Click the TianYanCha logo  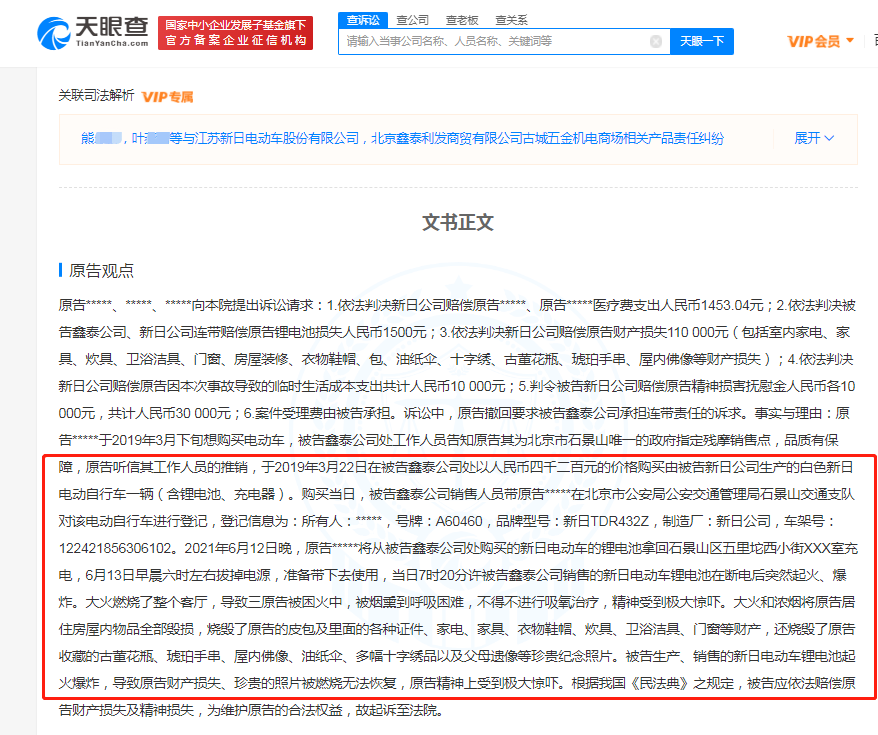tap(93, 32)
